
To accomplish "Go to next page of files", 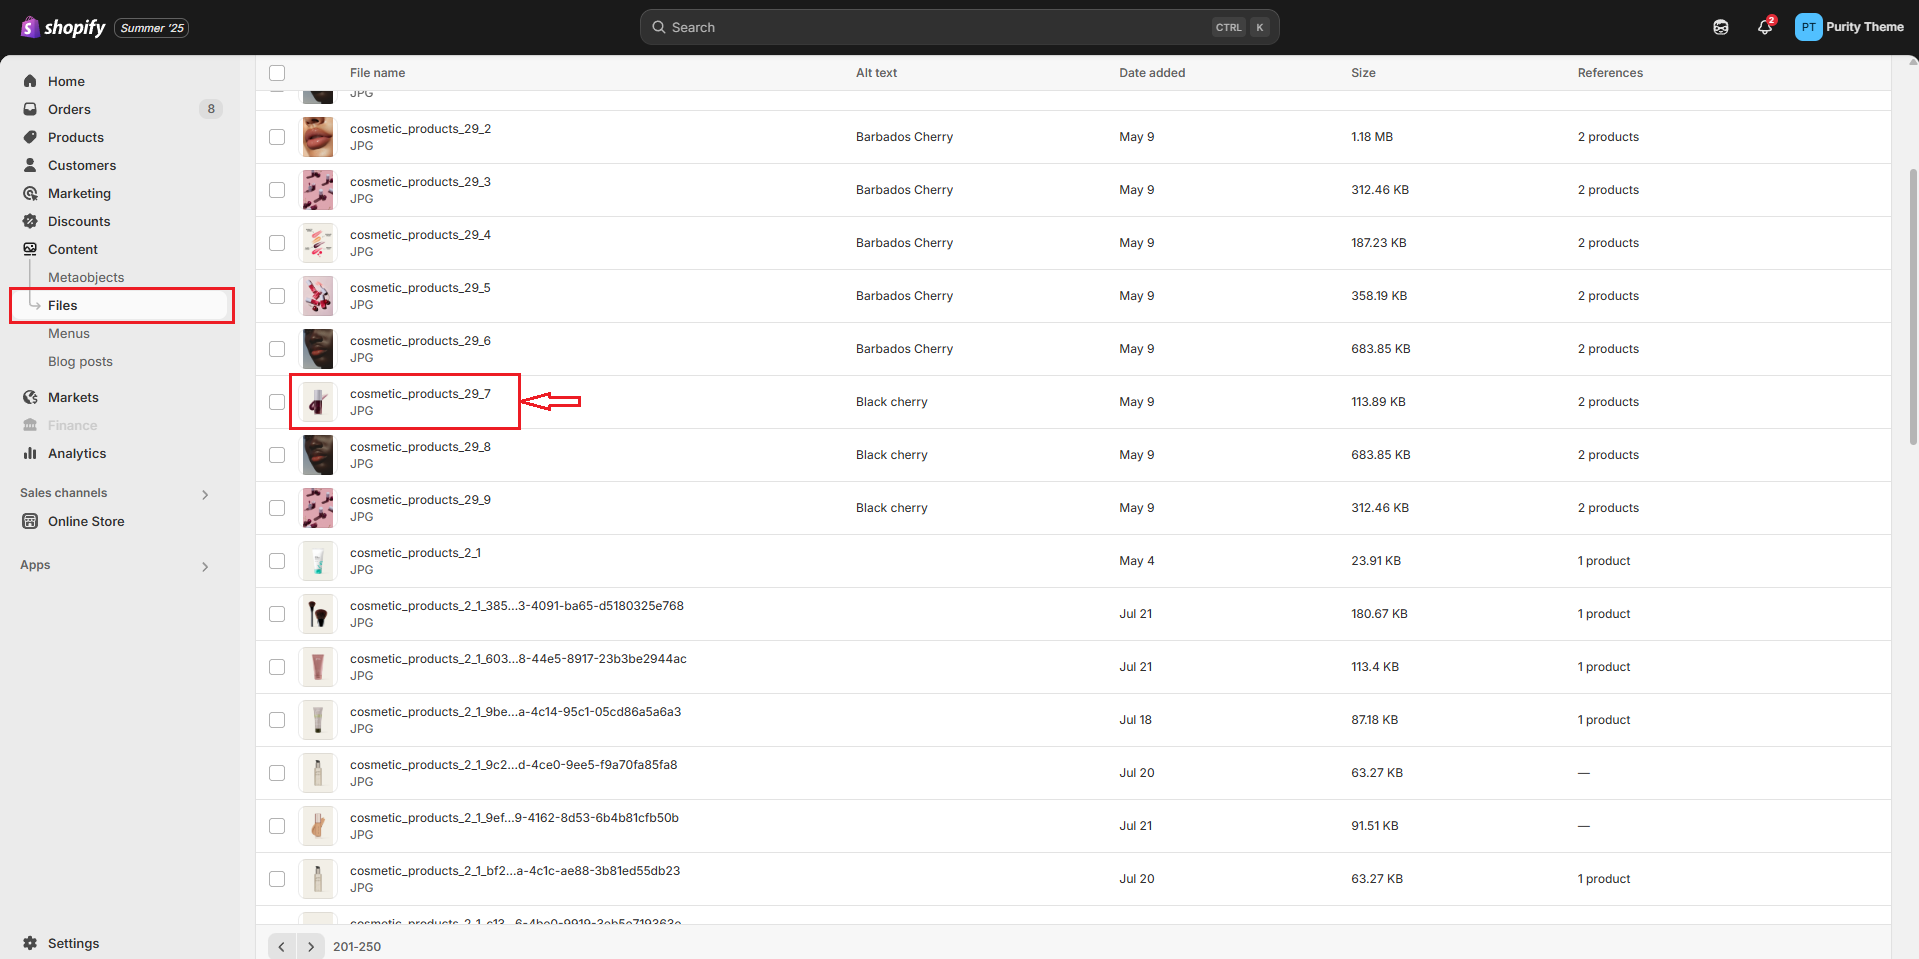I will [311, 946].
